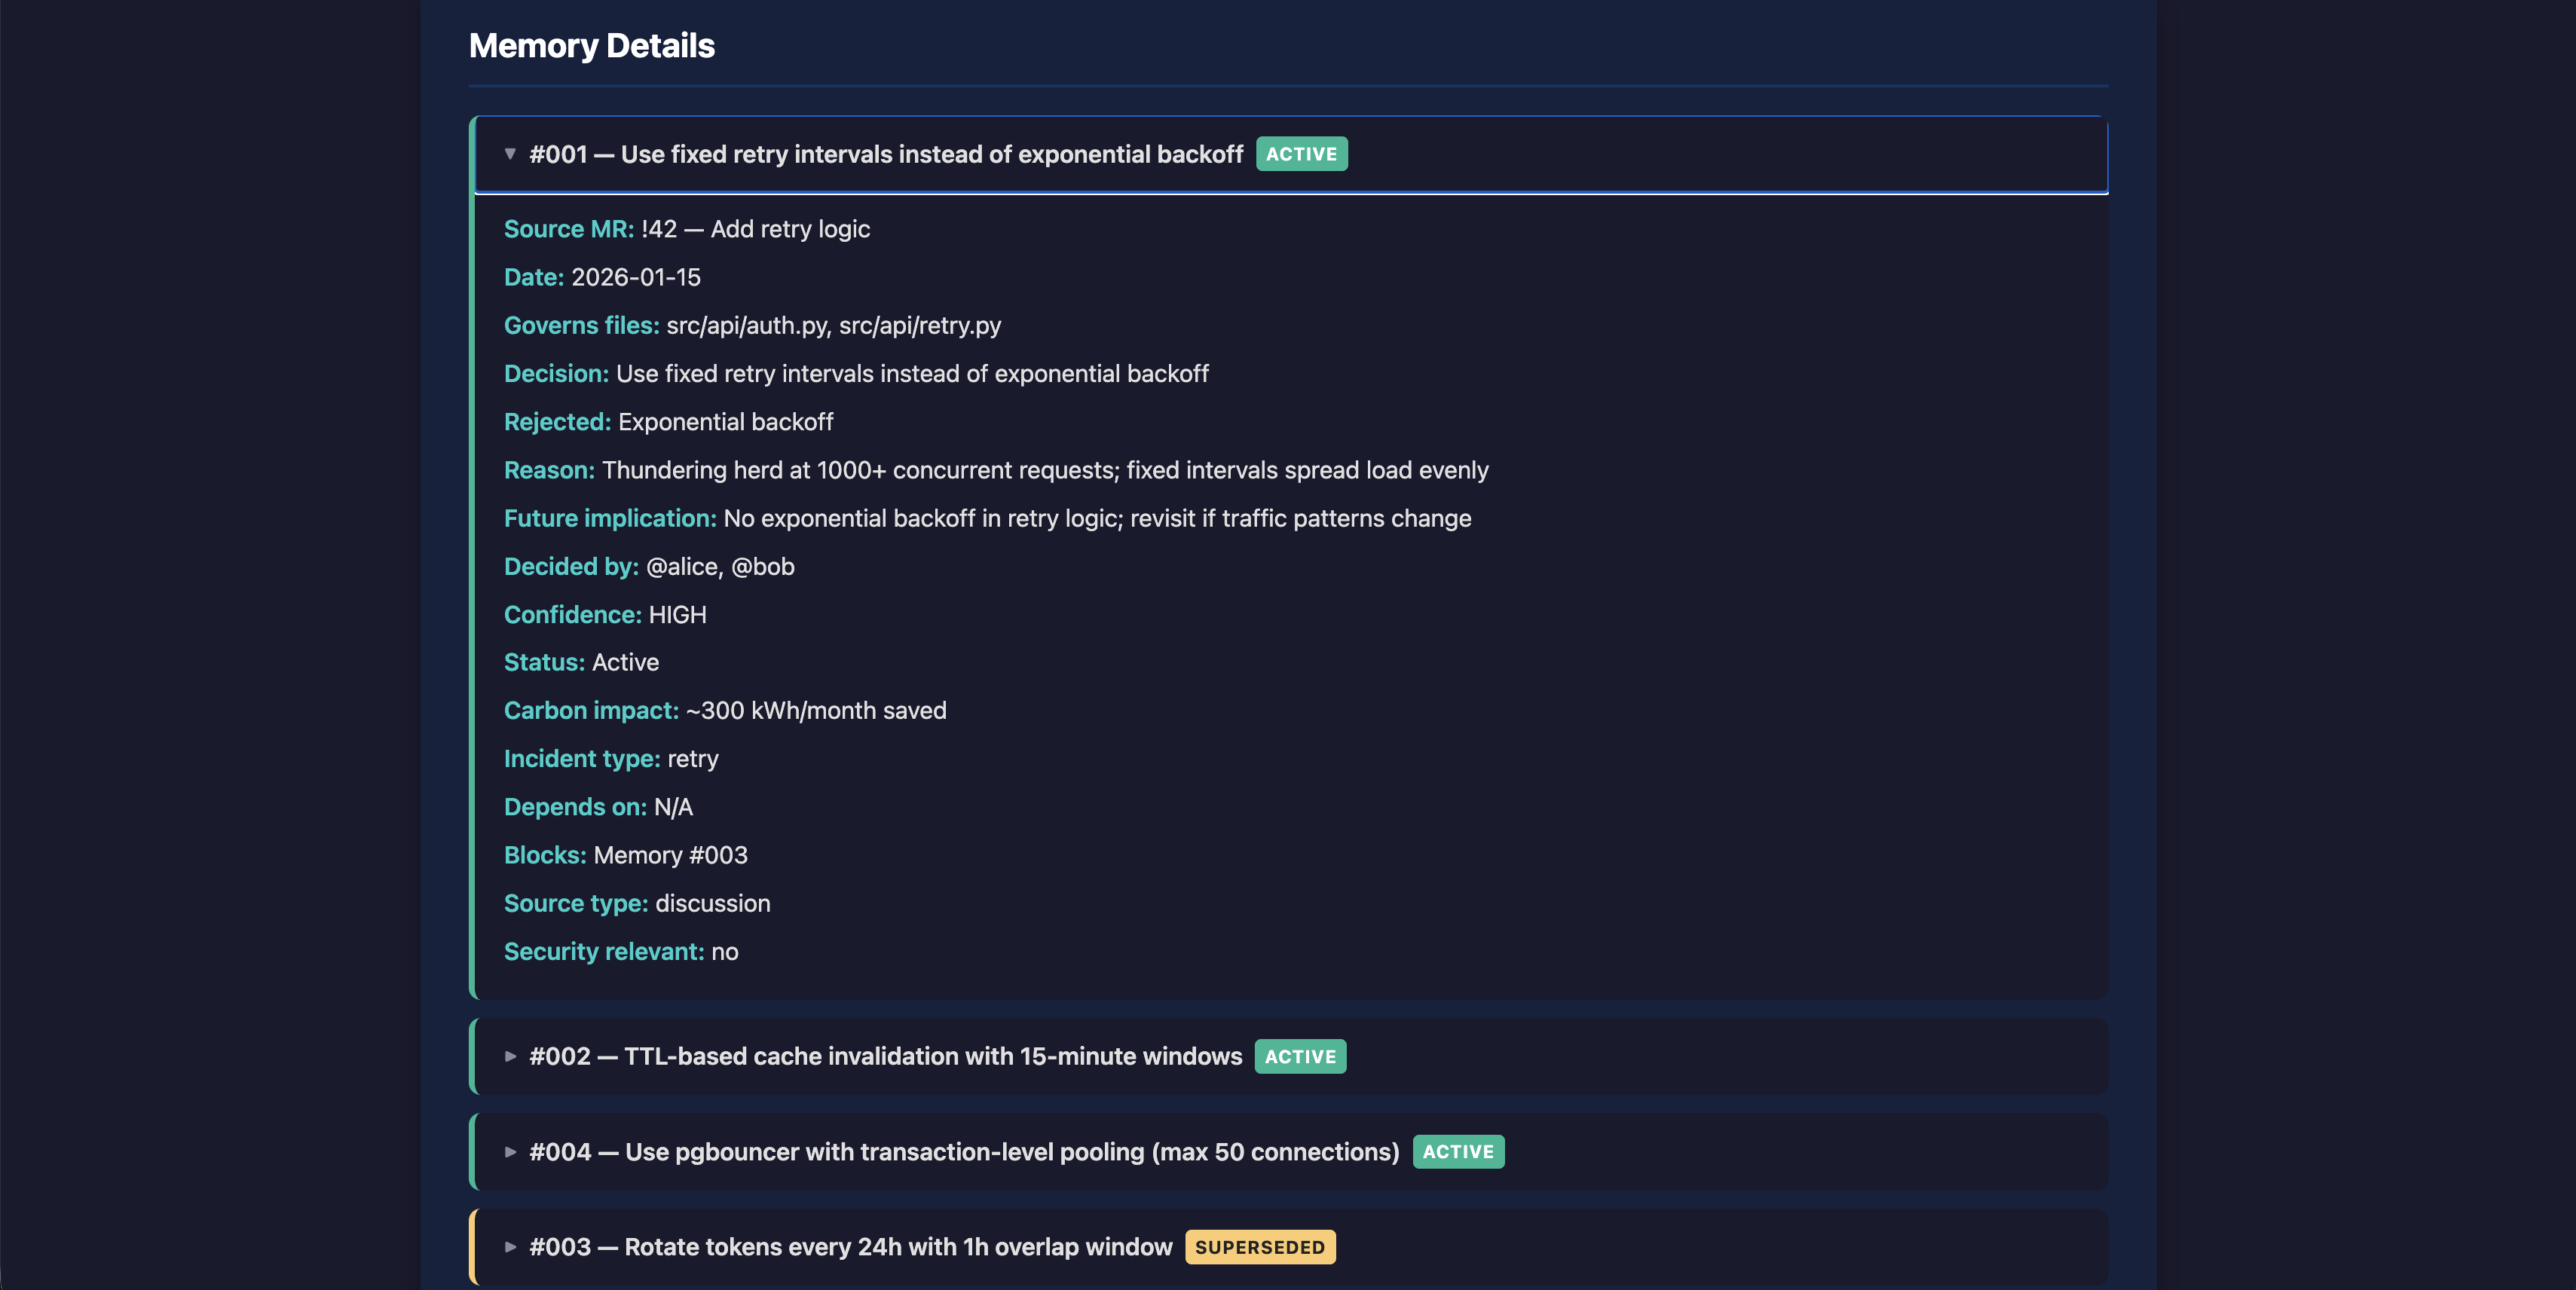2576x1290 pixels.
Task: Click the @alice, @bob Decided by value
Action: (x=720, y=566)
